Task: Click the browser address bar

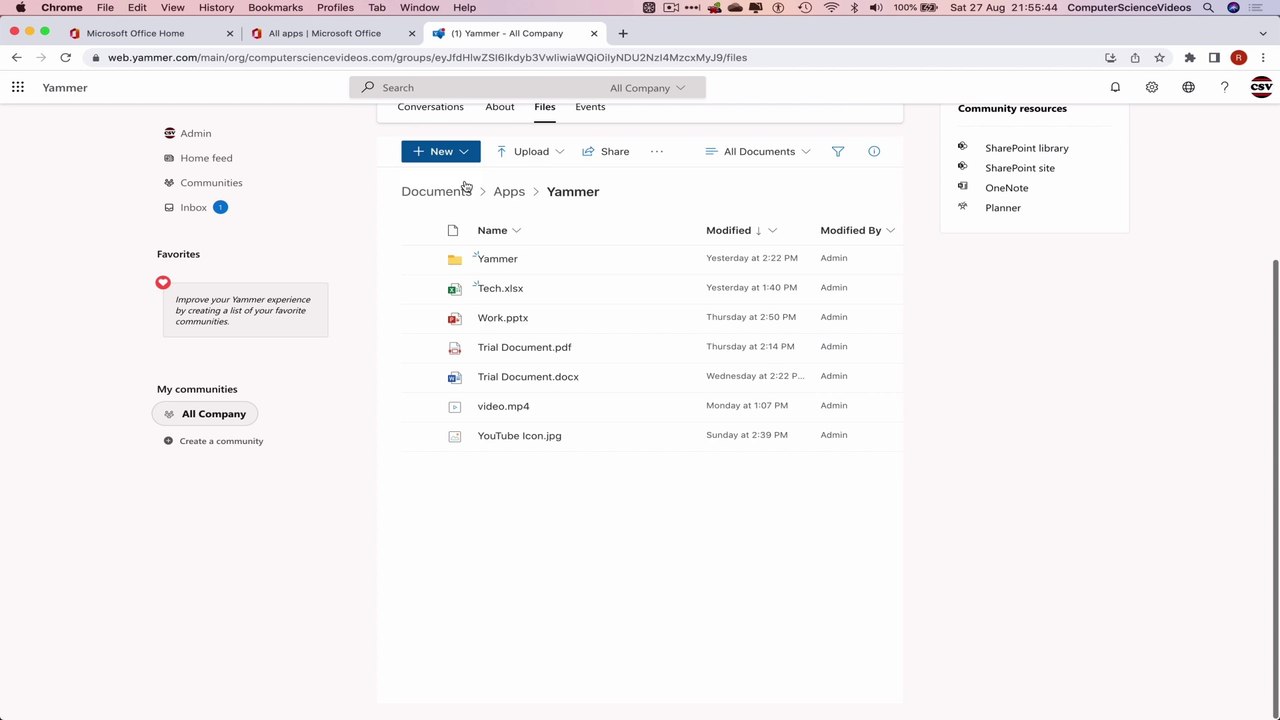Action: coord(590,58)
